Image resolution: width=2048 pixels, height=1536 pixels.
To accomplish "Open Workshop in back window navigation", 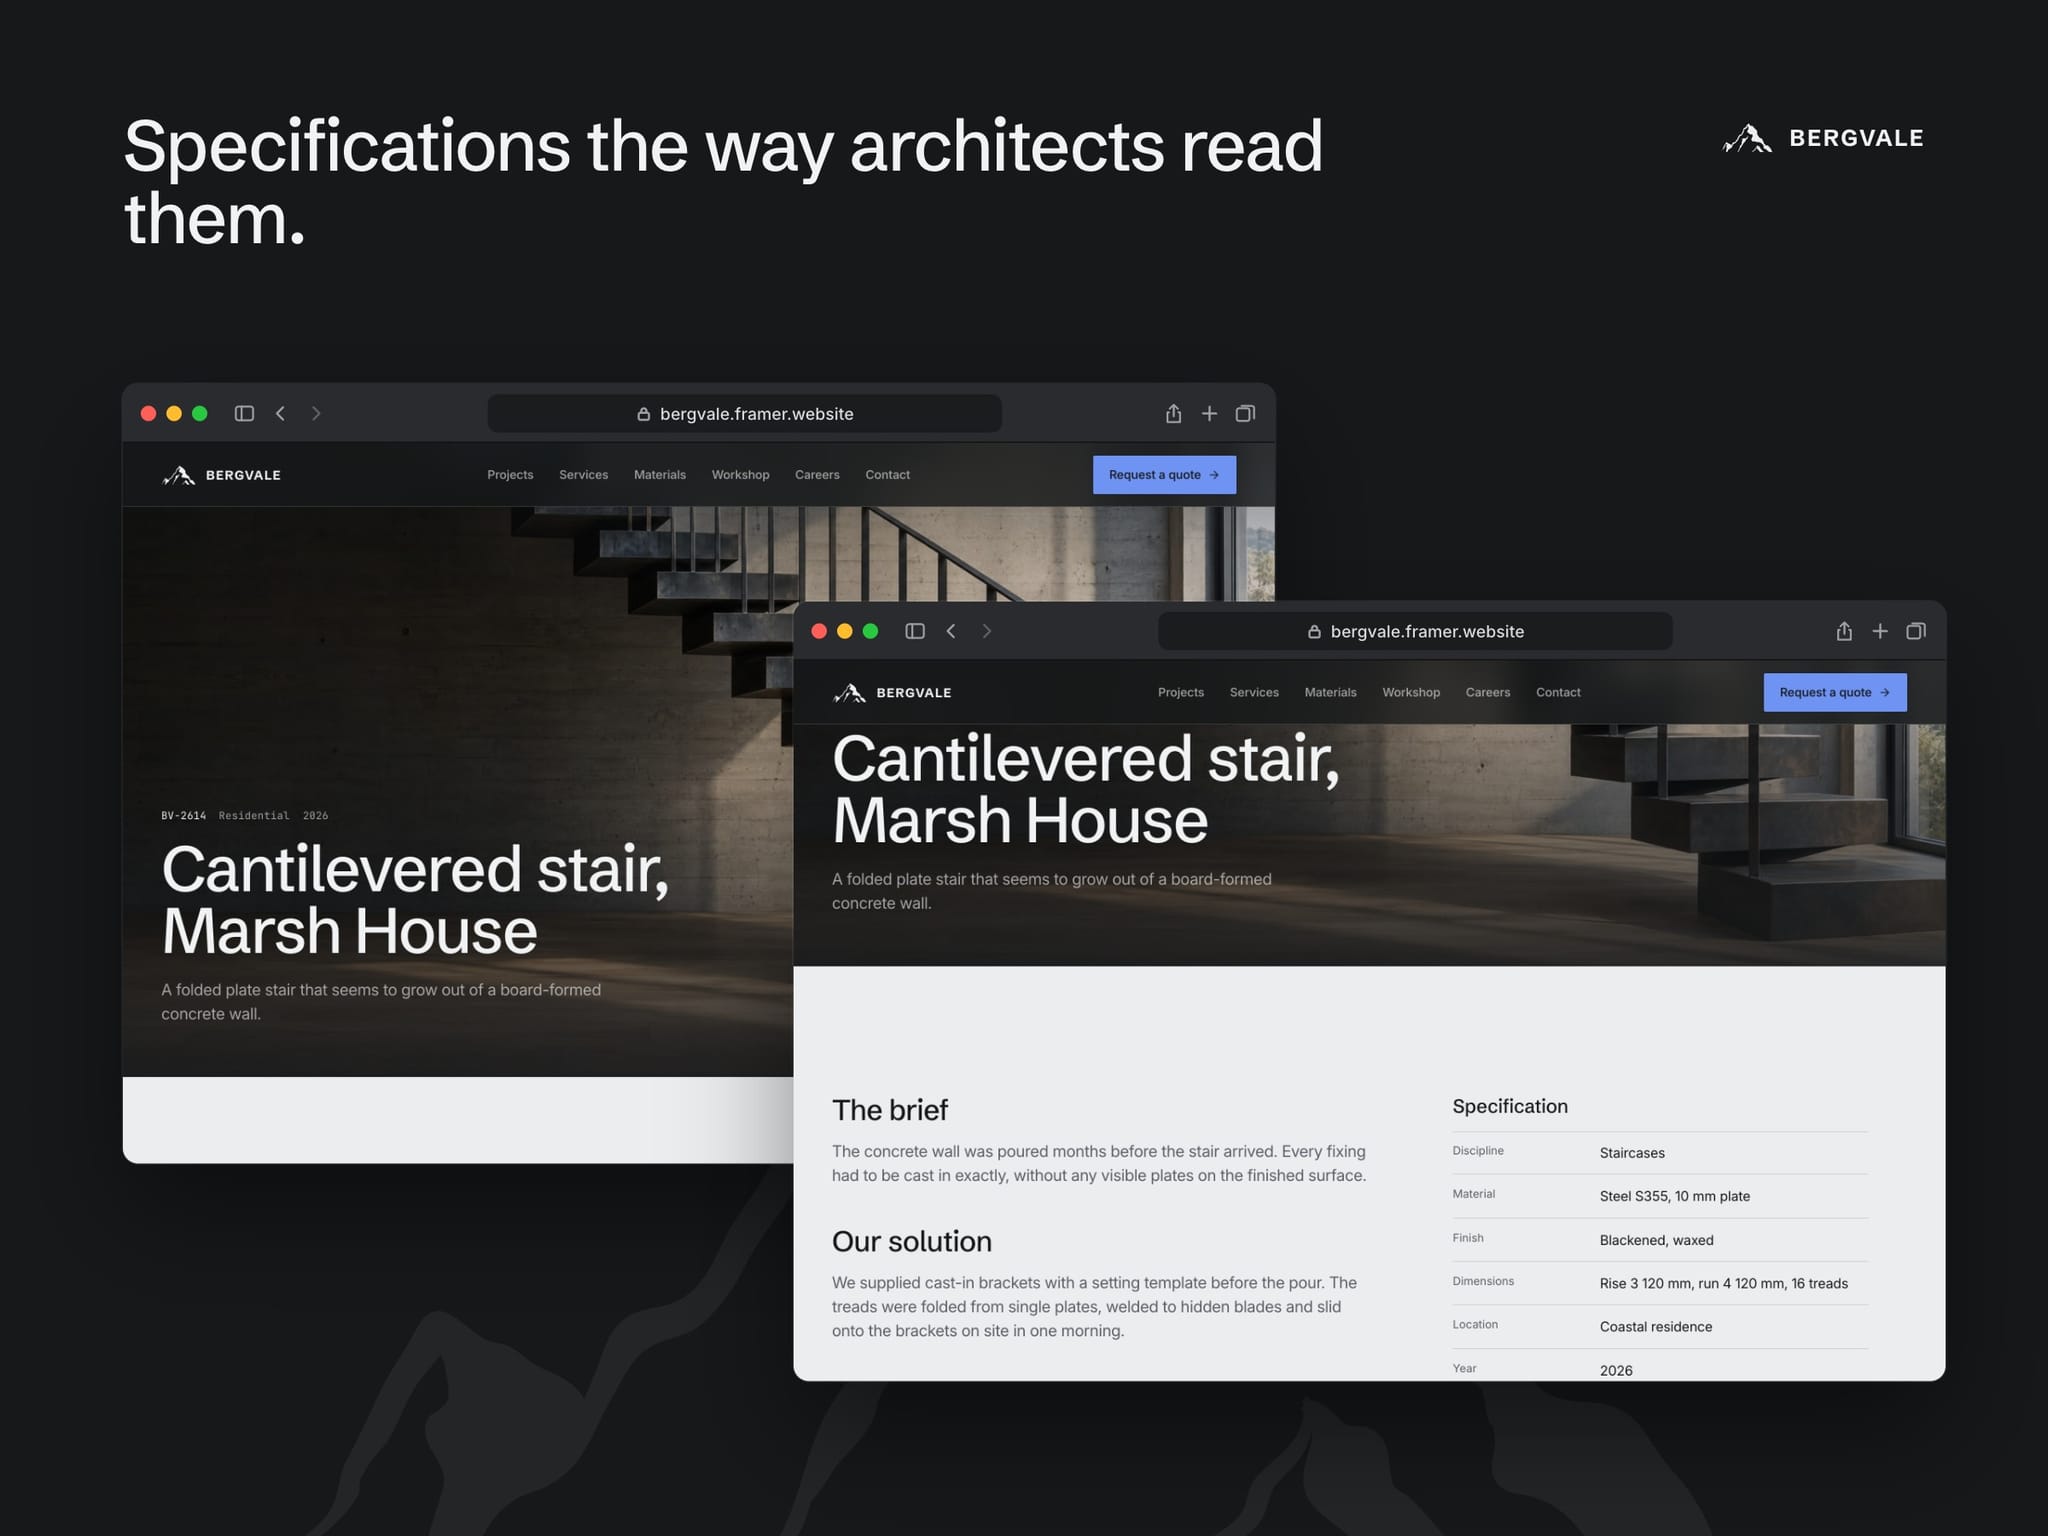I will tap(740, 475).
